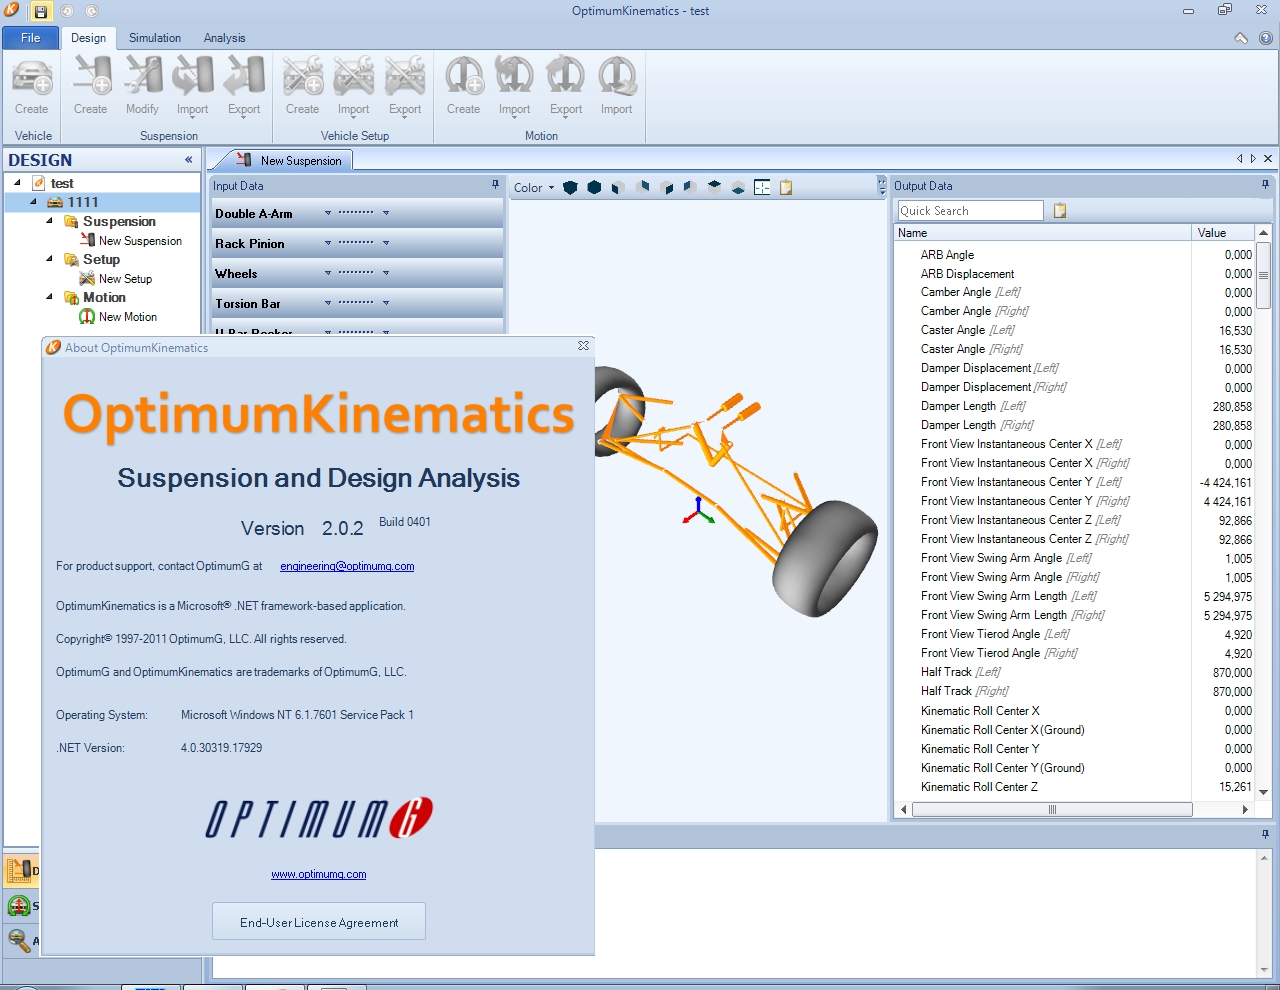Click the engineering@optimumg.com email link
Viewport: 1280px width, 990px height.
(347, 566)
